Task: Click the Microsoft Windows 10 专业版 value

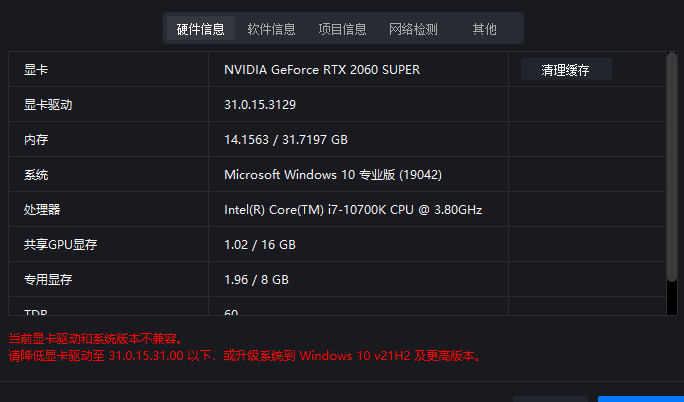Action: (333, 175)
